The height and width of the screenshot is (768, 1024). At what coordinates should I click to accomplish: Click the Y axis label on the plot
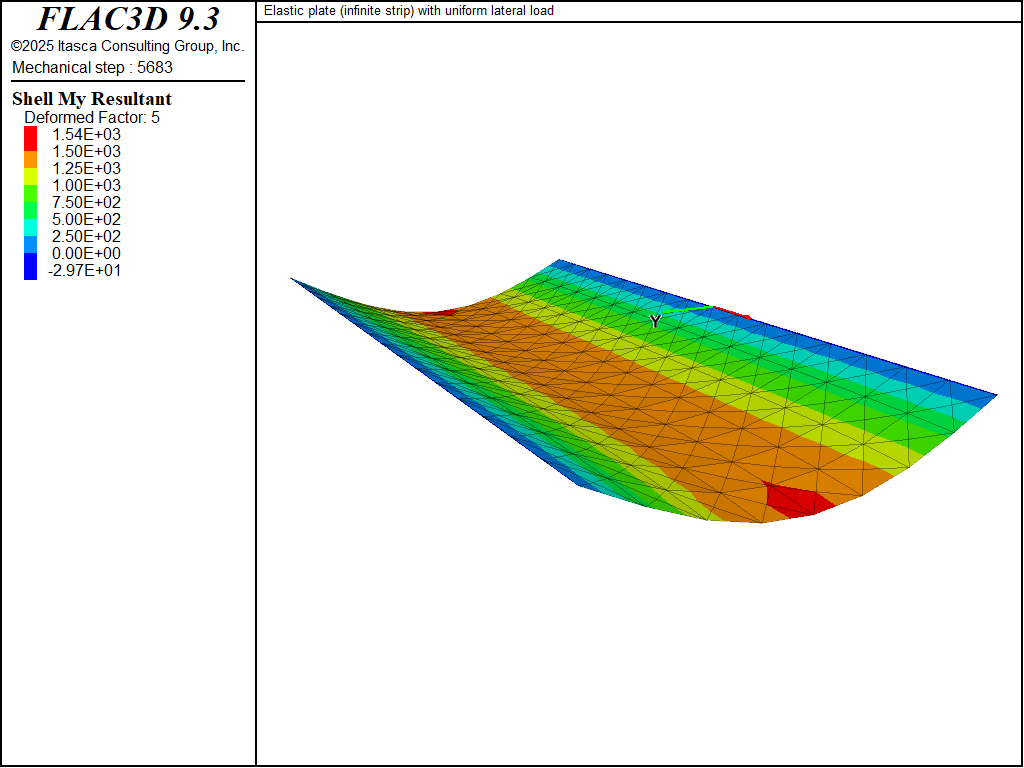coord(655,321)
